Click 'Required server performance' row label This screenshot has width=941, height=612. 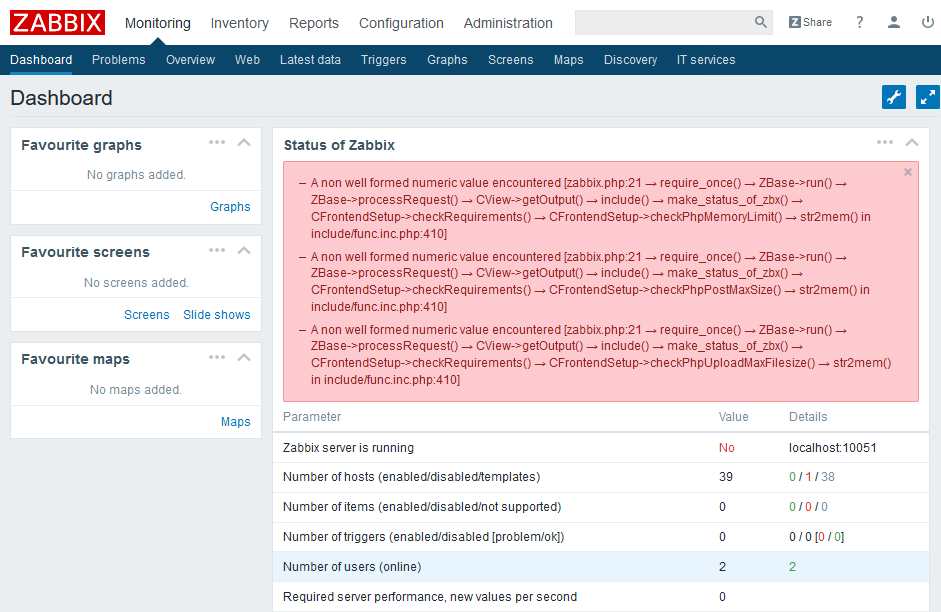[x=430, y=596]
